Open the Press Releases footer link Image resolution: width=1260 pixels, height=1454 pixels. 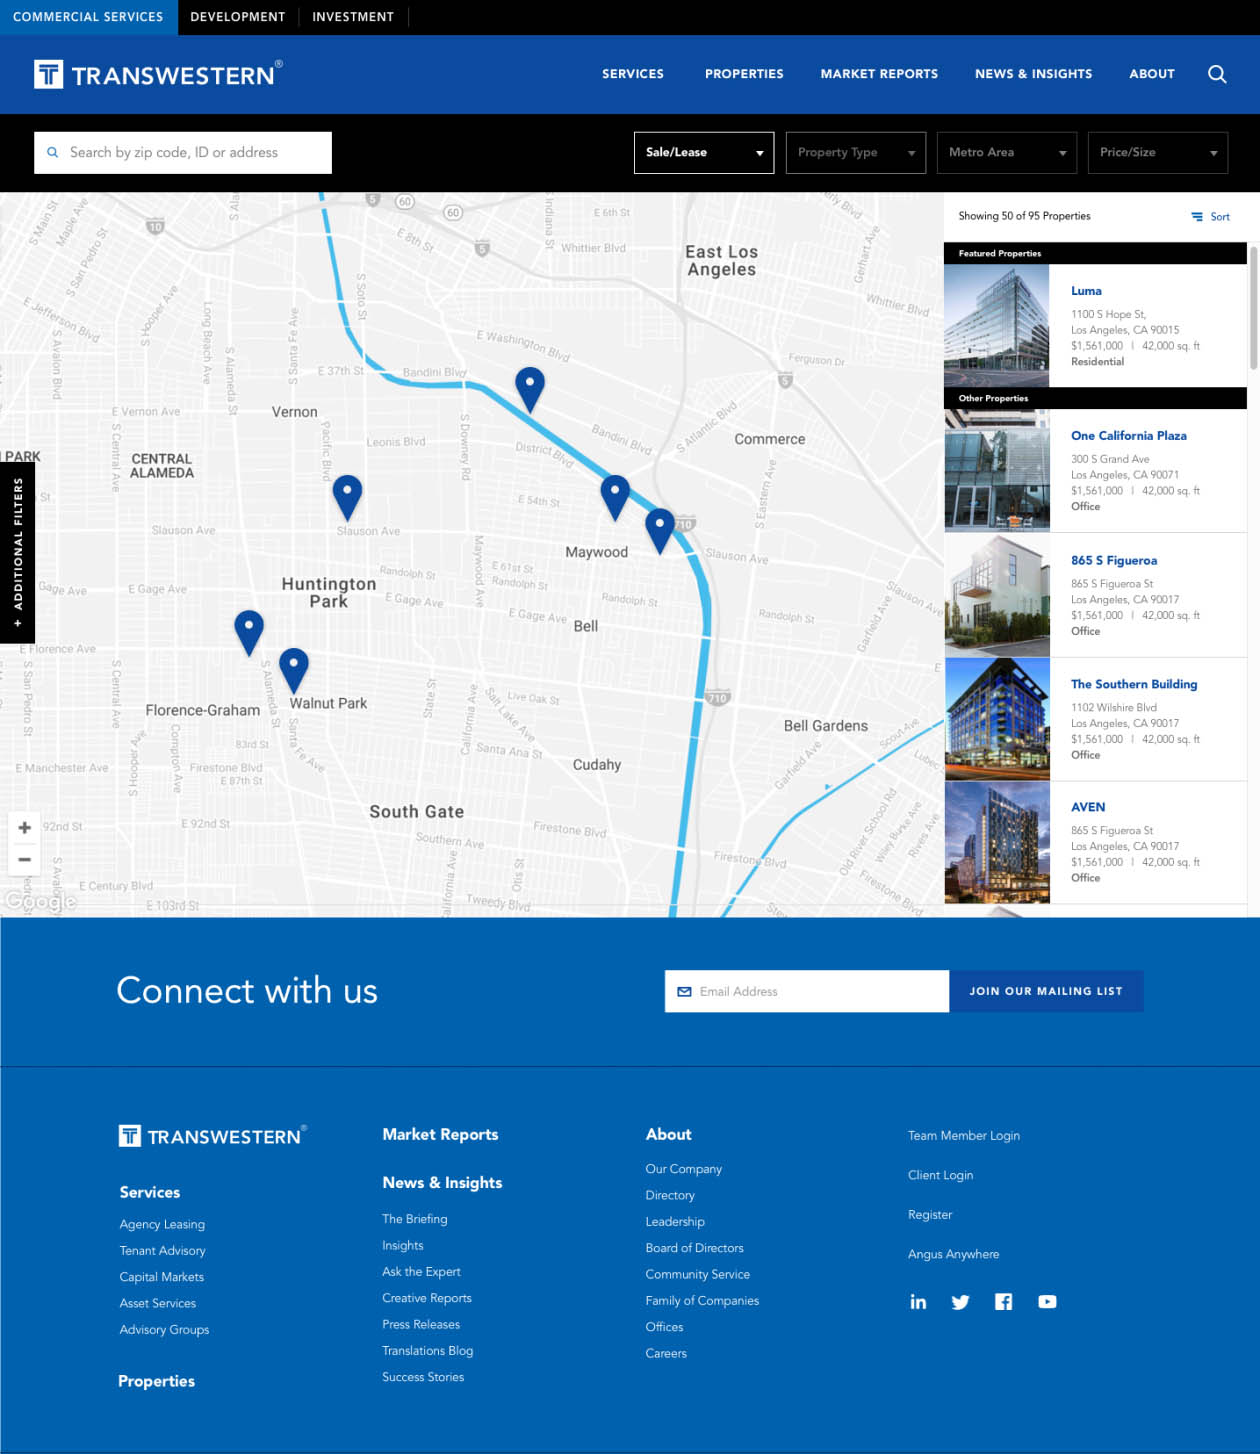(x=421, y=1324)
